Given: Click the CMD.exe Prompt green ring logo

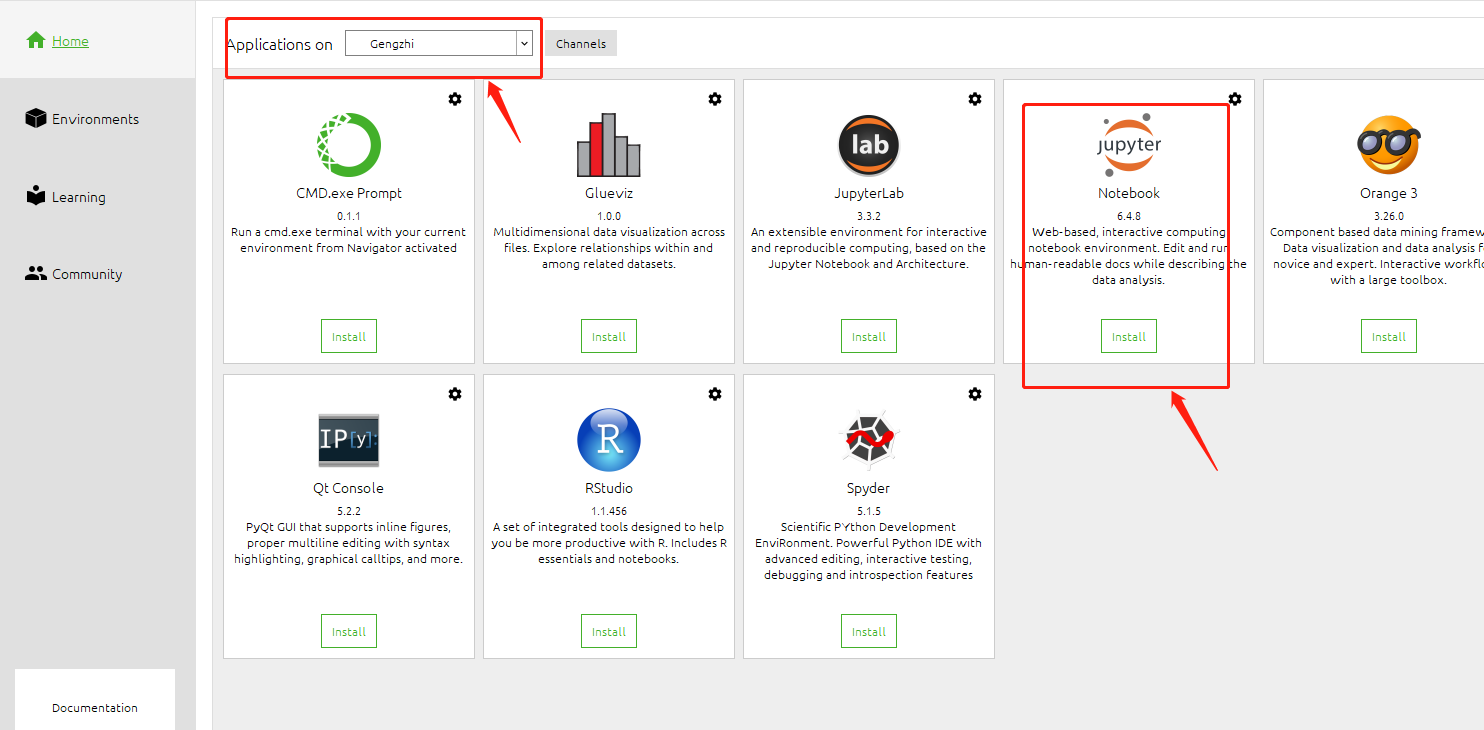Looking at the screenshot, I should click(349, 145).
